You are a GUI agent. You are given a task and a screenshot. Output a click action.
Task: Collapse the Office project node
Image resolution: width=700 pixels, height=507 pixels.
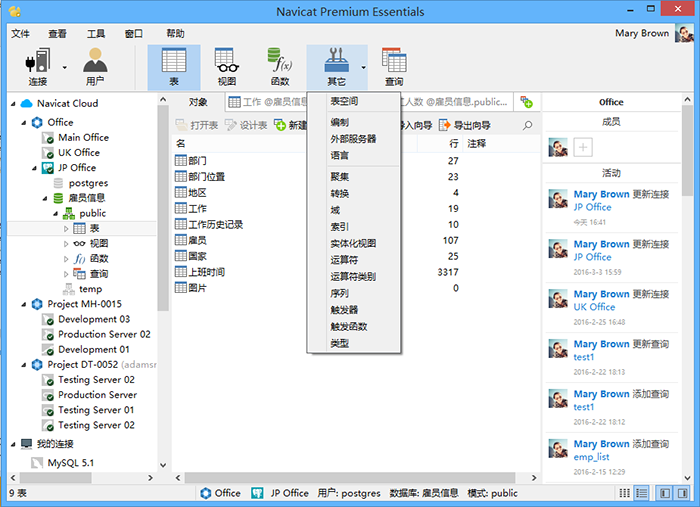tap(24, 123)
